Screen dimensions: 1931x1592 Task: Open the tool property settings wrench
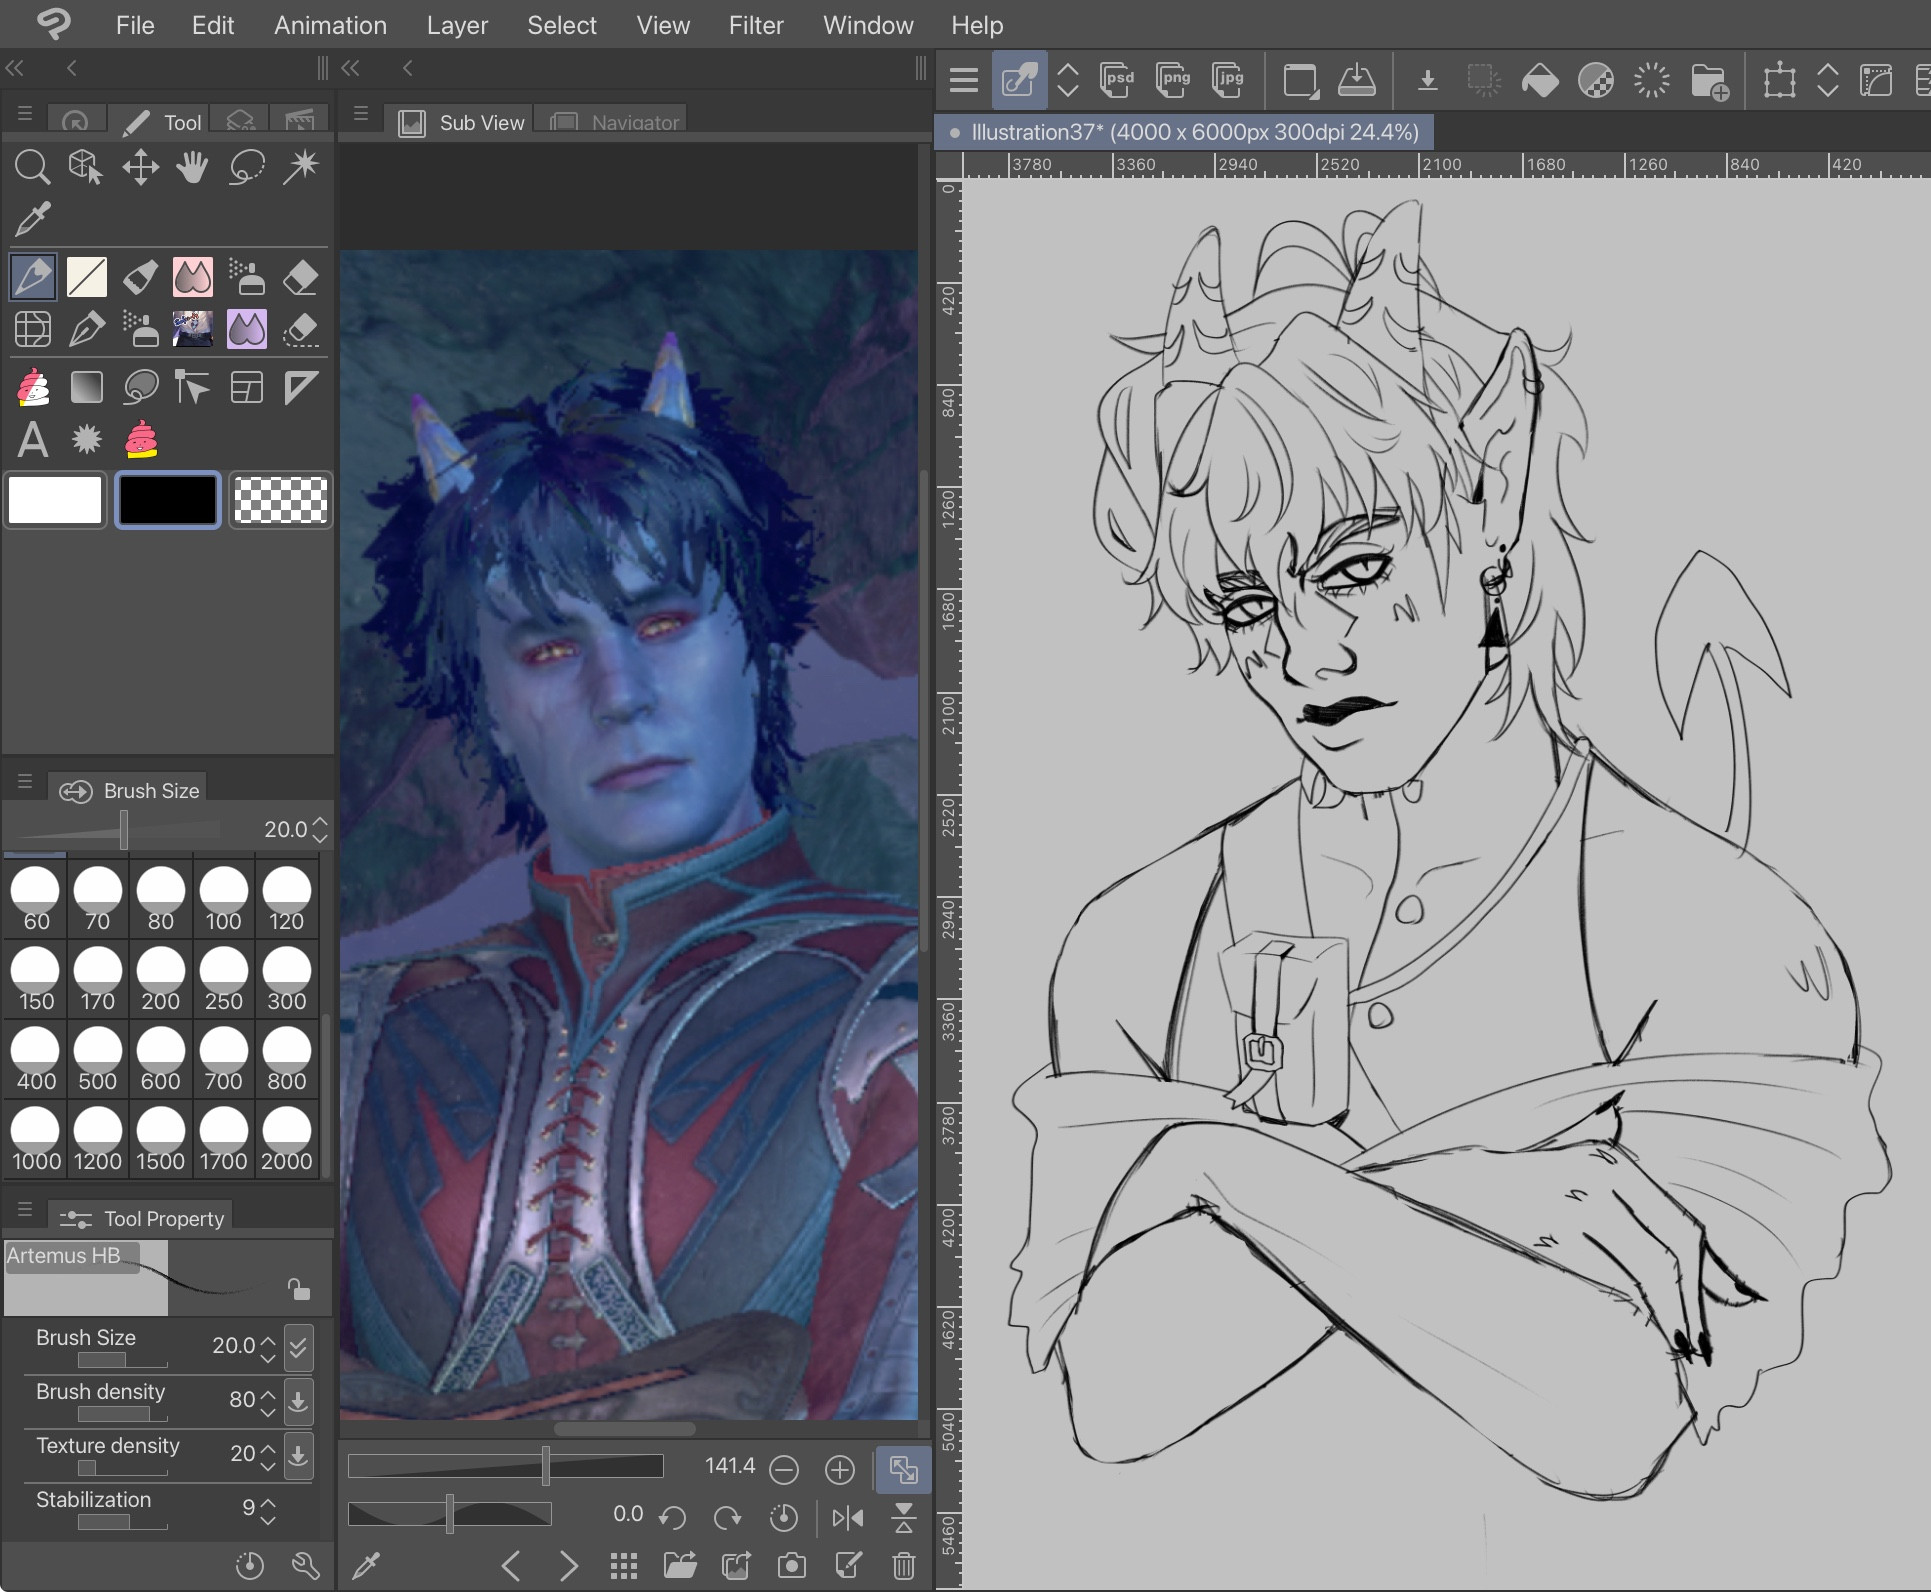pos(305,1565)
